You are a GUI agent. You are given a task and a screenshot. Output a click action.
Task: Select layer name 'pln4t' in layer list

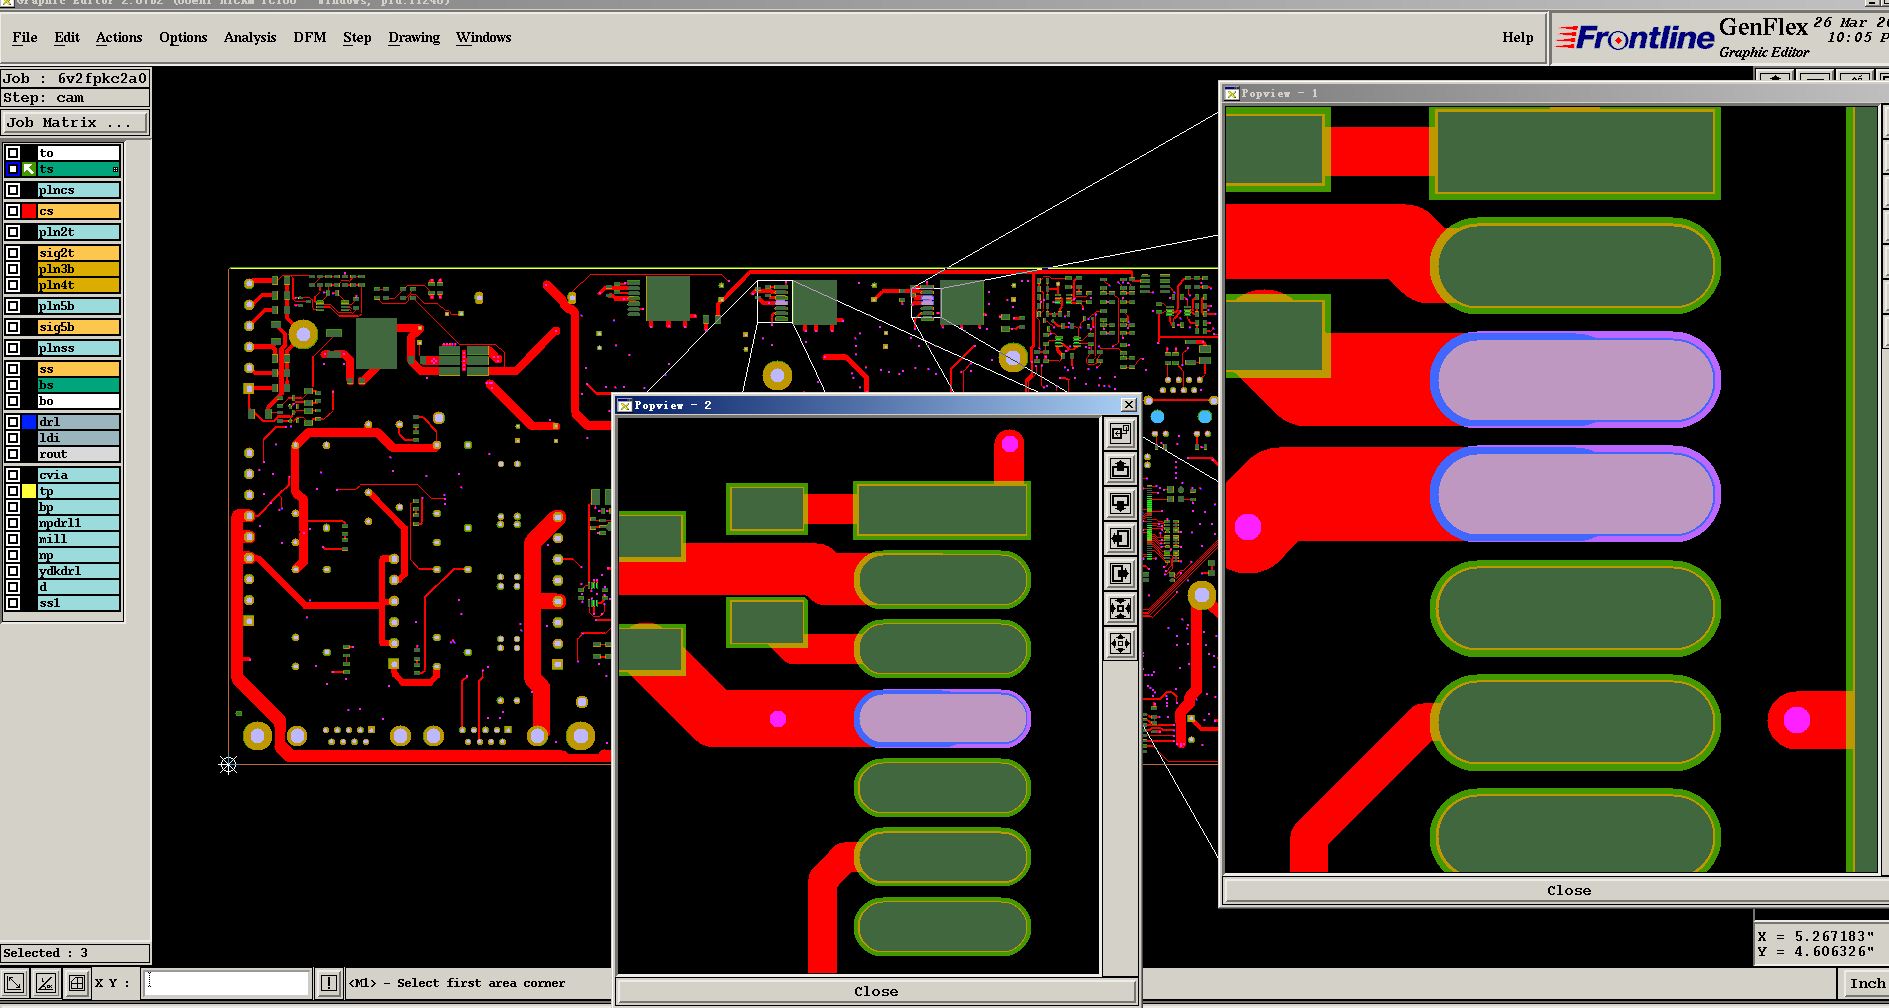pyautogui.click(x=79, y=285)
